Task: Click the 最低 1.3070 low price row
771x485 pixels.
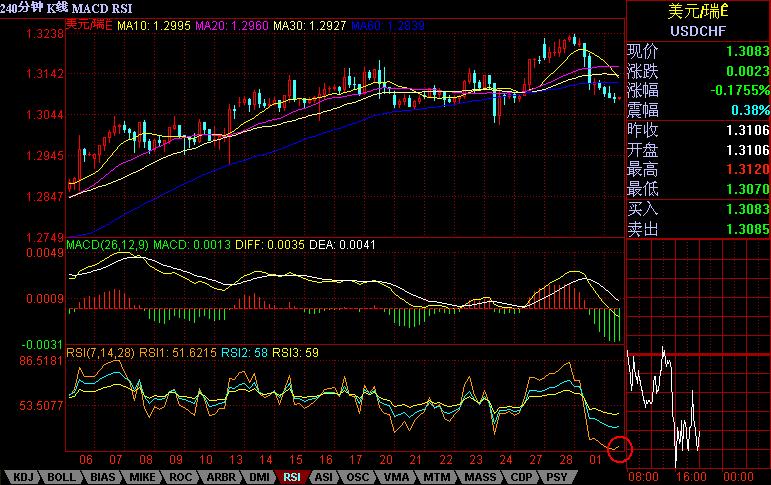Action: [x=698, y=189]
